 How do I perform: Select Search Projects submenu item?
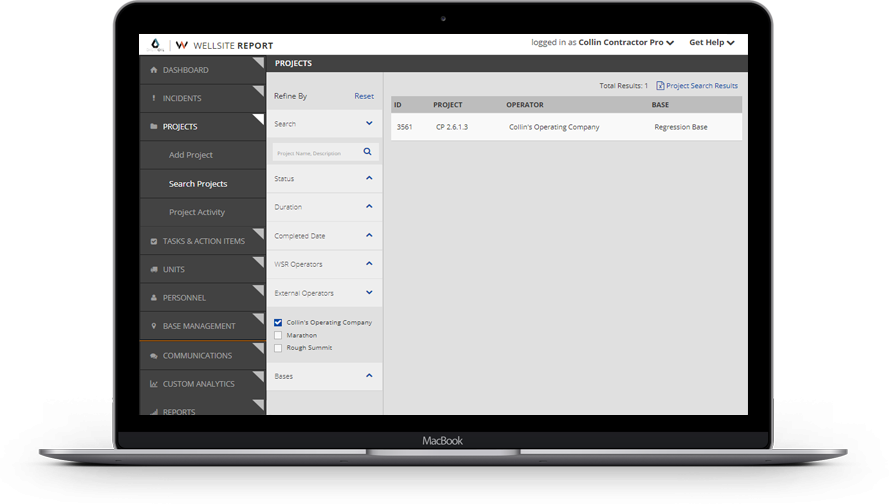[202, 184]
